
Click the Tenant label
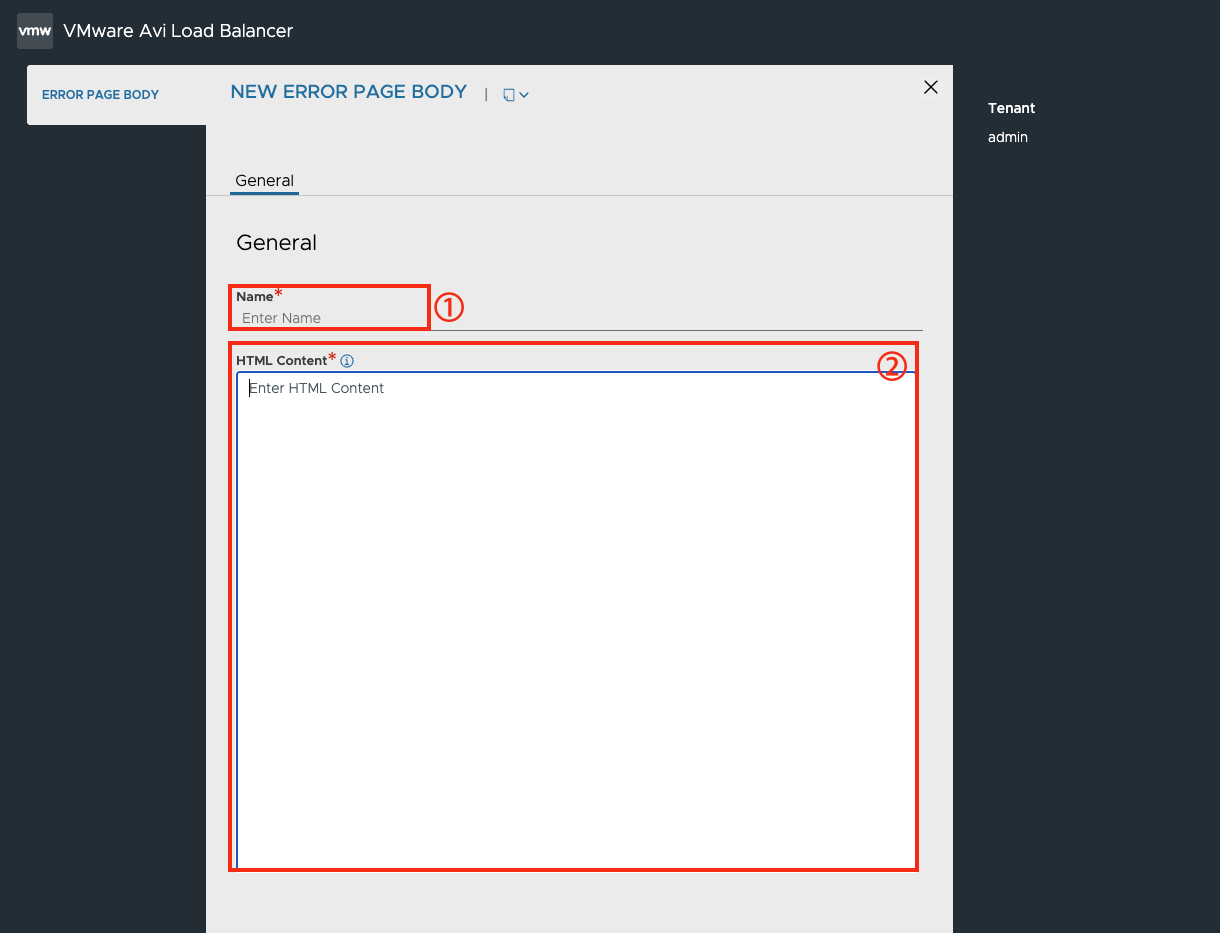(1012, 108)
